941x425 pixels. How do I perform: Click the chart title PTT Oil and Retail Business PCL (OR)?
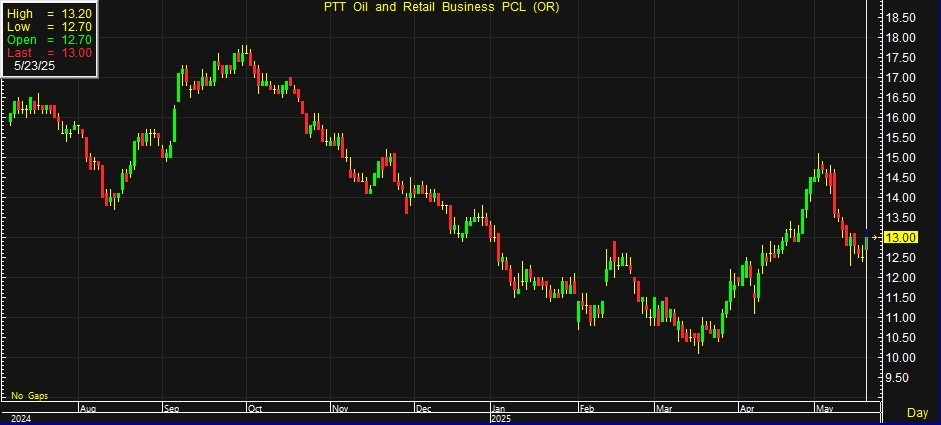(442, 7)
